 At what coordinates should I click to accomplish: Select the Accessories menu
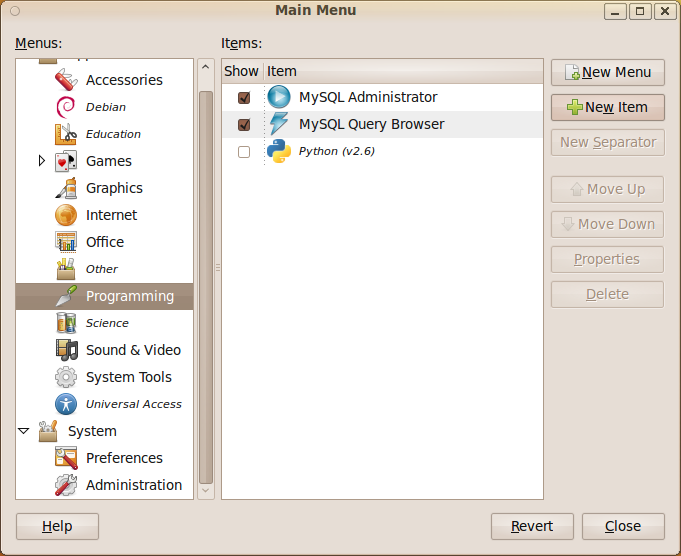124,80
